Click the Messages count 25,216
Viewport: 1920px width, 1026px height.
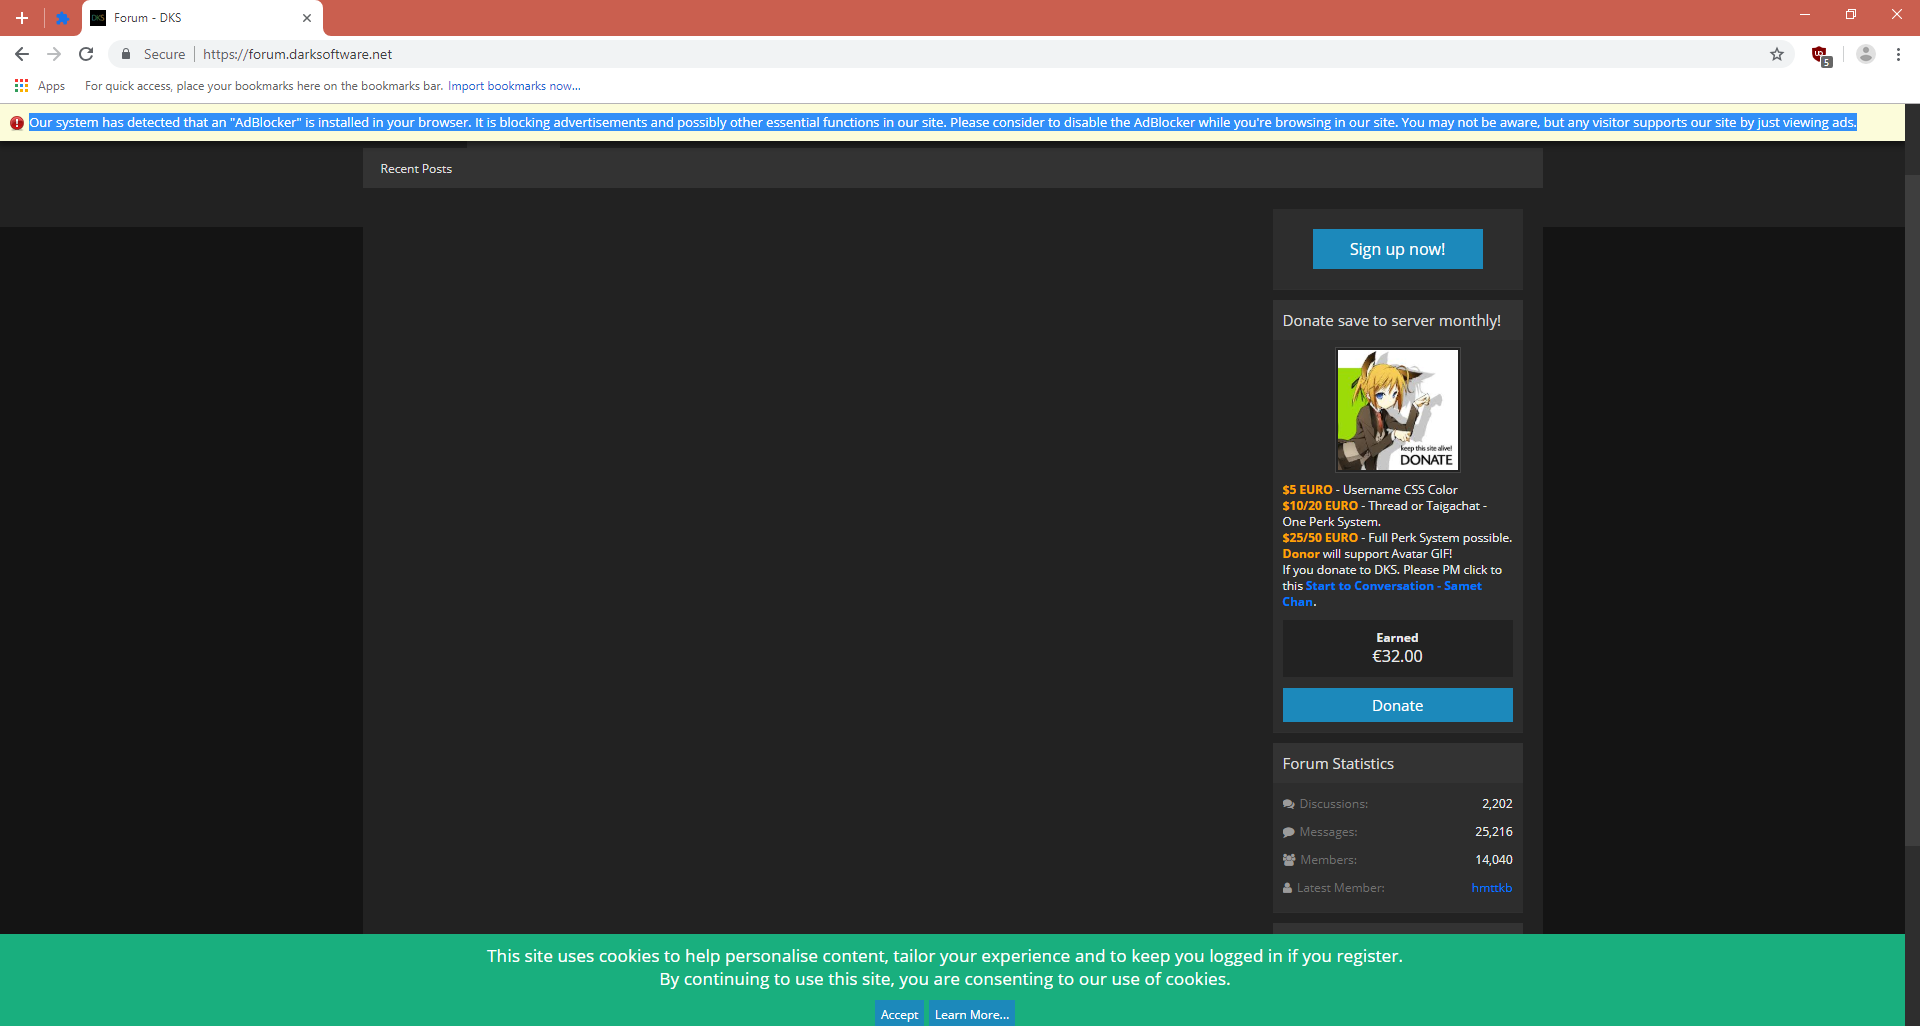click(x=1493, y=832)
